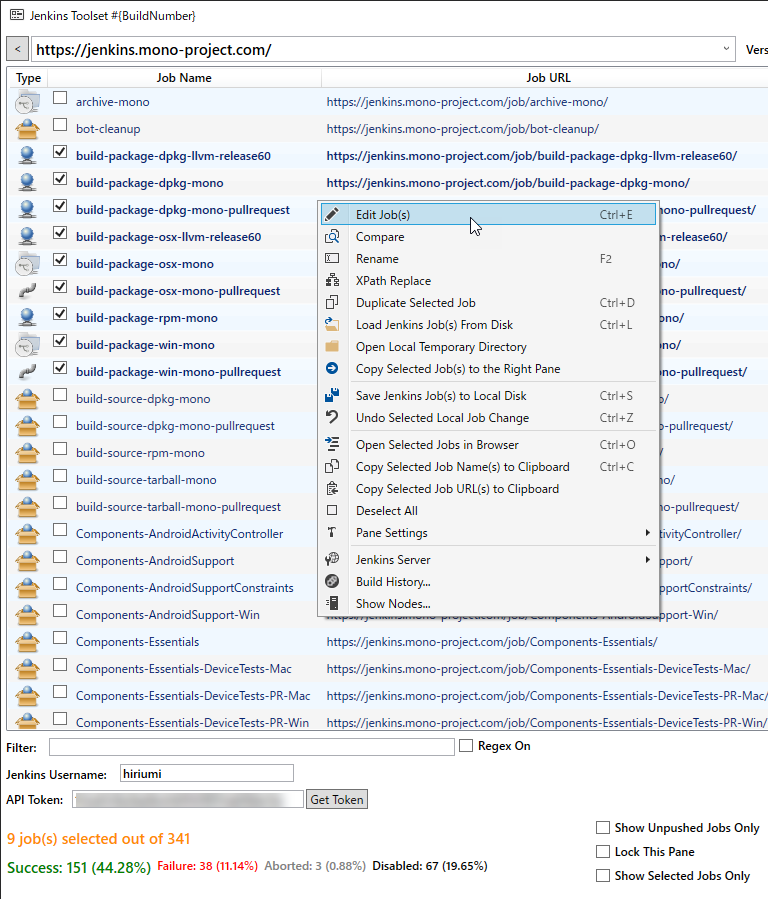Click the Components-Essentials job name
768x899 pixels.
click(138, 642)
